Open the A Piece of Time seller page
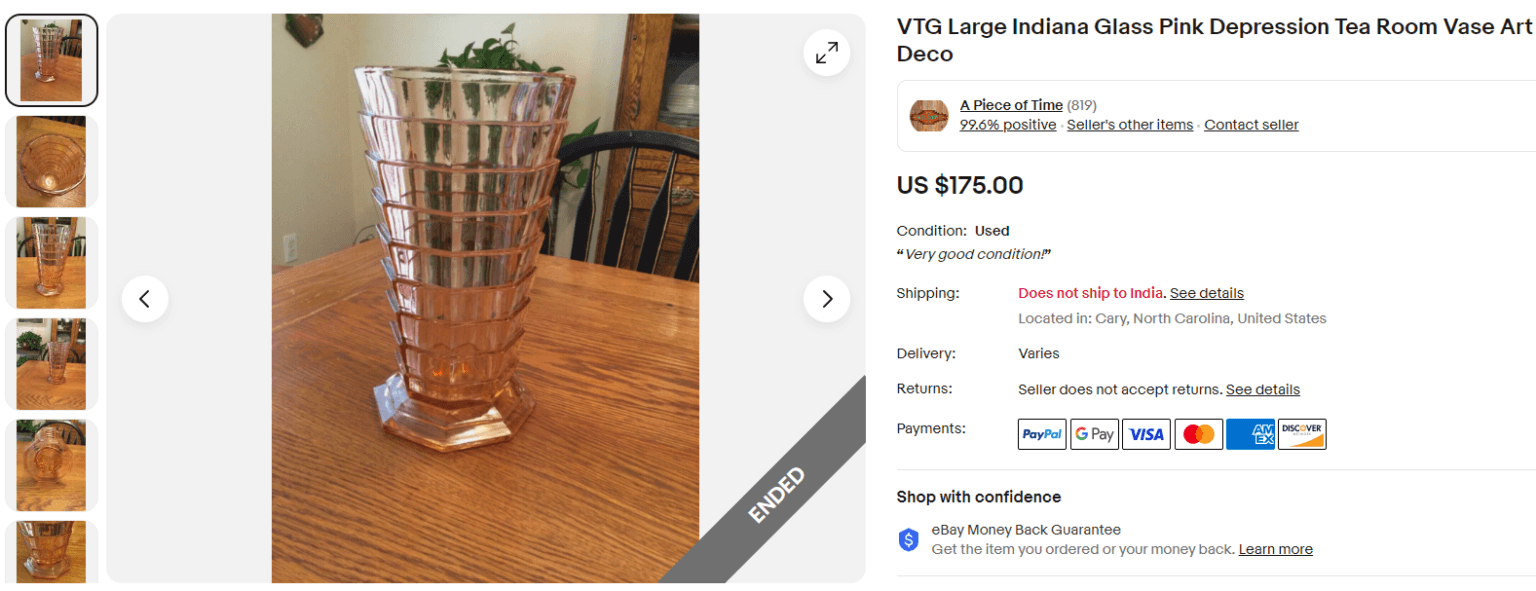This screenshot has width=1536, height=591. pos(1010,104)
